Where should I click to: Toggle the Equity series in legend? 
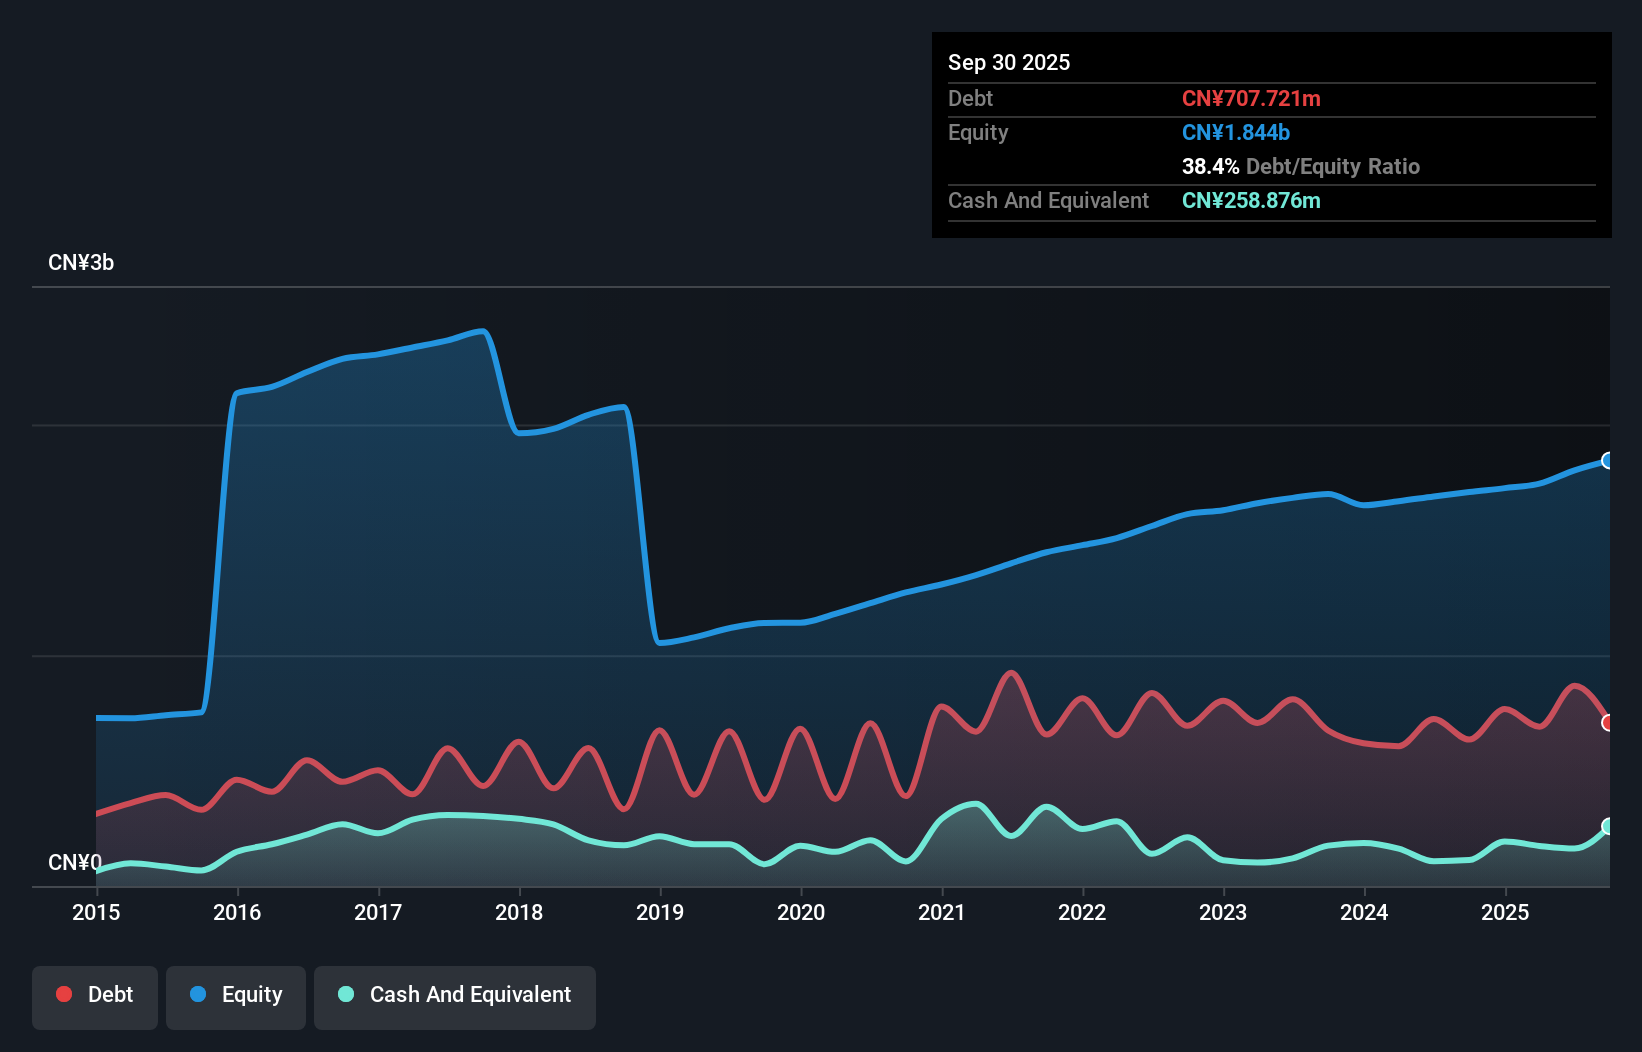[x=236, y=995]
